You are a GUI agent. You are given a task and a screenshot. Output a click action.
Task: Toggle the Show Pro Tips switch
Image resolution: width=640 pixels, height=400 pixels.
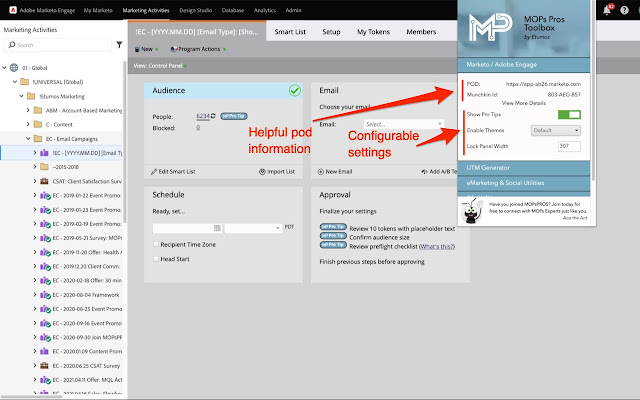click(569, 115)
